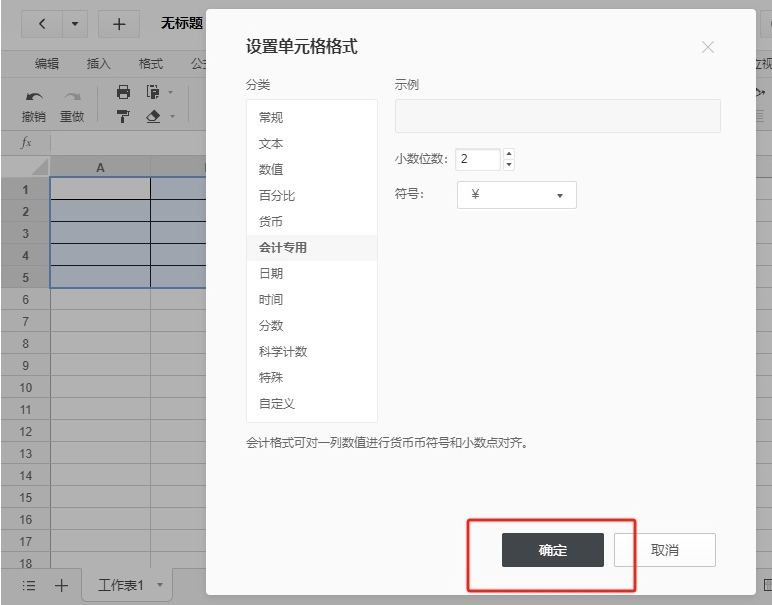Select 常规 in category list

click(x=271, y=117)
